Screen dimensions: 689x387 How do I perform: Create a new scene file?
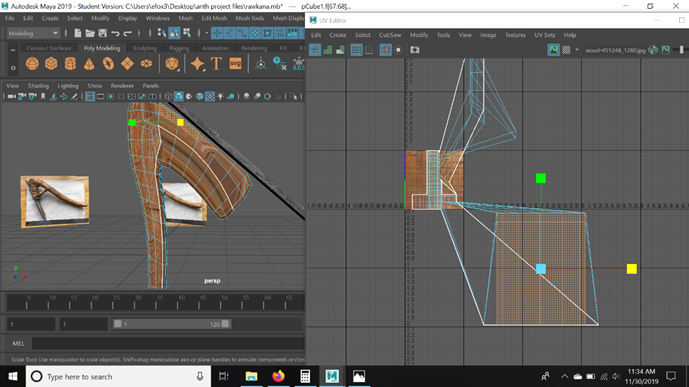click(x=77, y=33)
